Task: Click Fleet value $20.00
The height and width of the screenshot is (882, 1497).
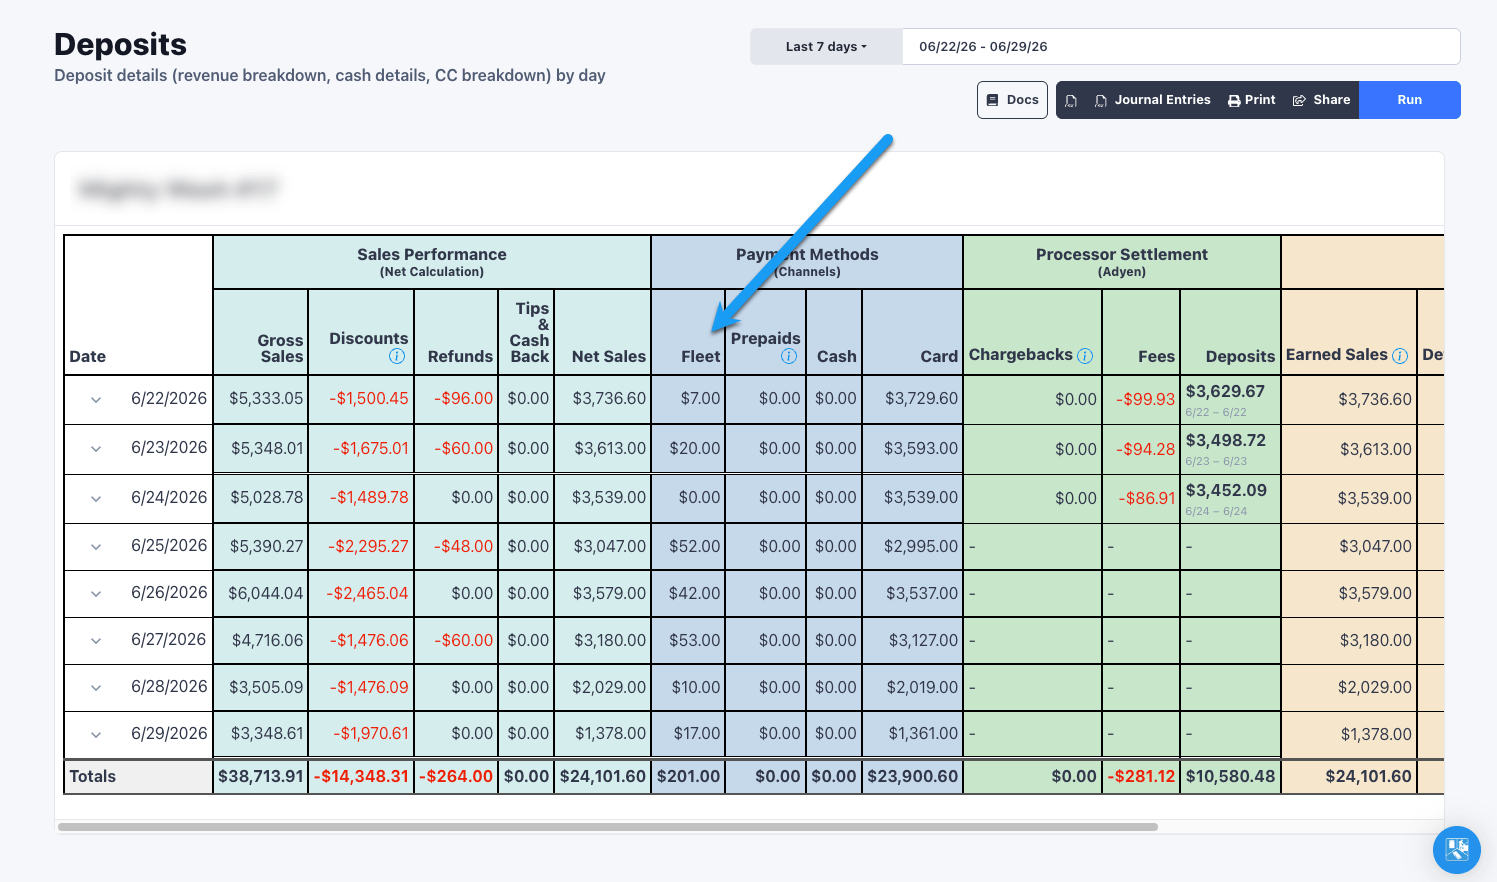Action: coord(695,448)
